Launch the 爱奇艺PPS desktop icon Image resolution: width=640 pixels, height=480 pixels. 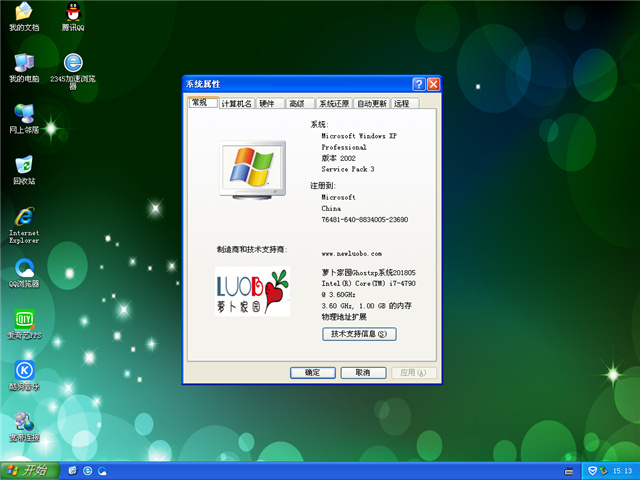coord(24,324)
